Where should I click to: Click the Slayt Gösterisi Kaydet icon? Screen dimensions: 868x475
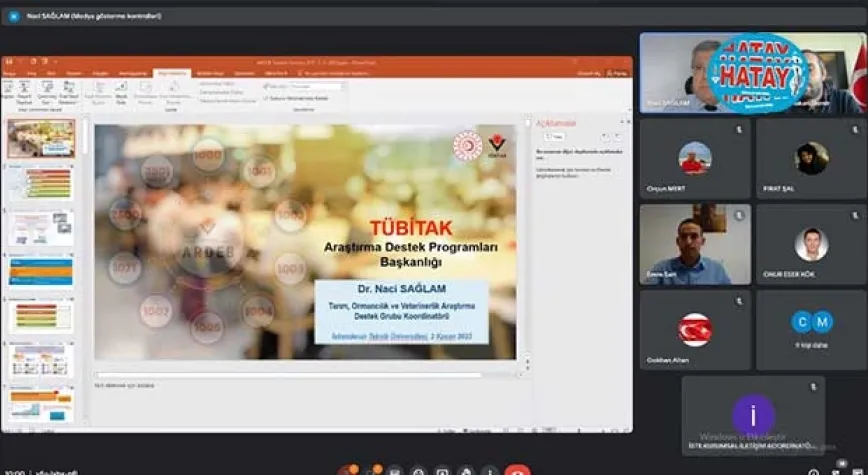point(173,92)
